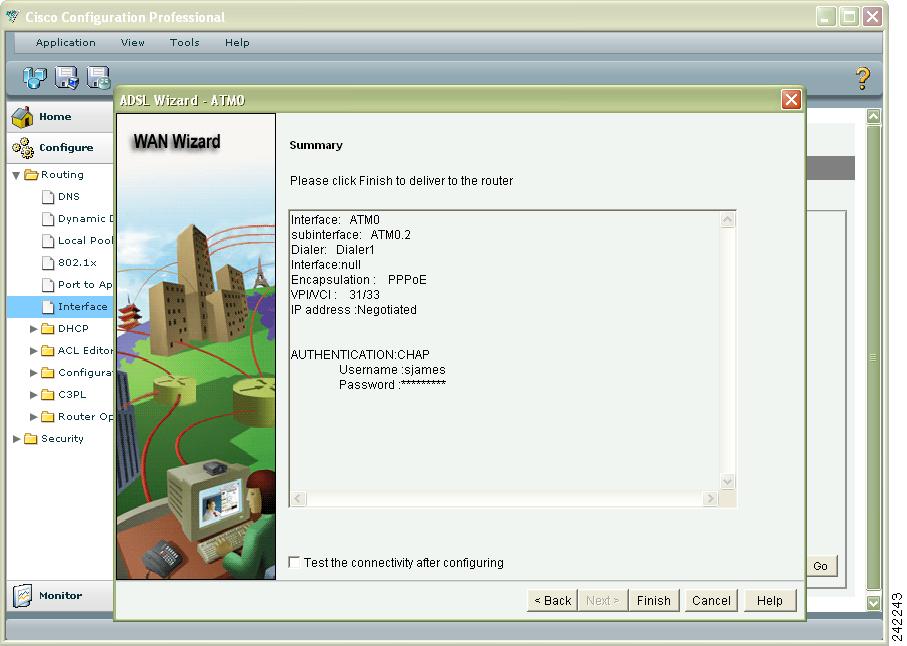Open the Tools menu
Image resolution: width=907 pixels, height=646 pixels.
[x=185, y=42]
